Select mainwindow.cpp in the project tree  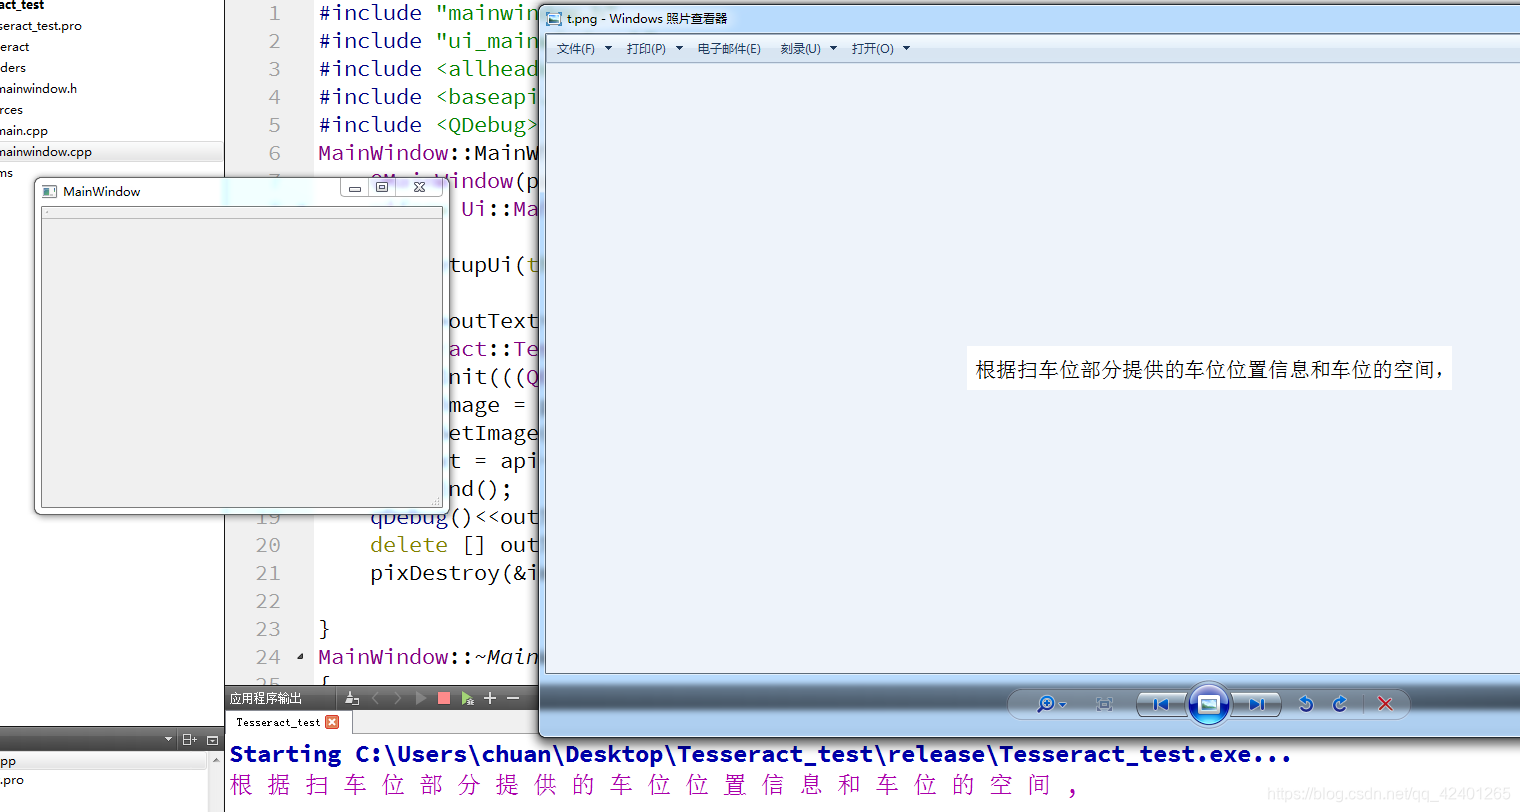point(46,152)
